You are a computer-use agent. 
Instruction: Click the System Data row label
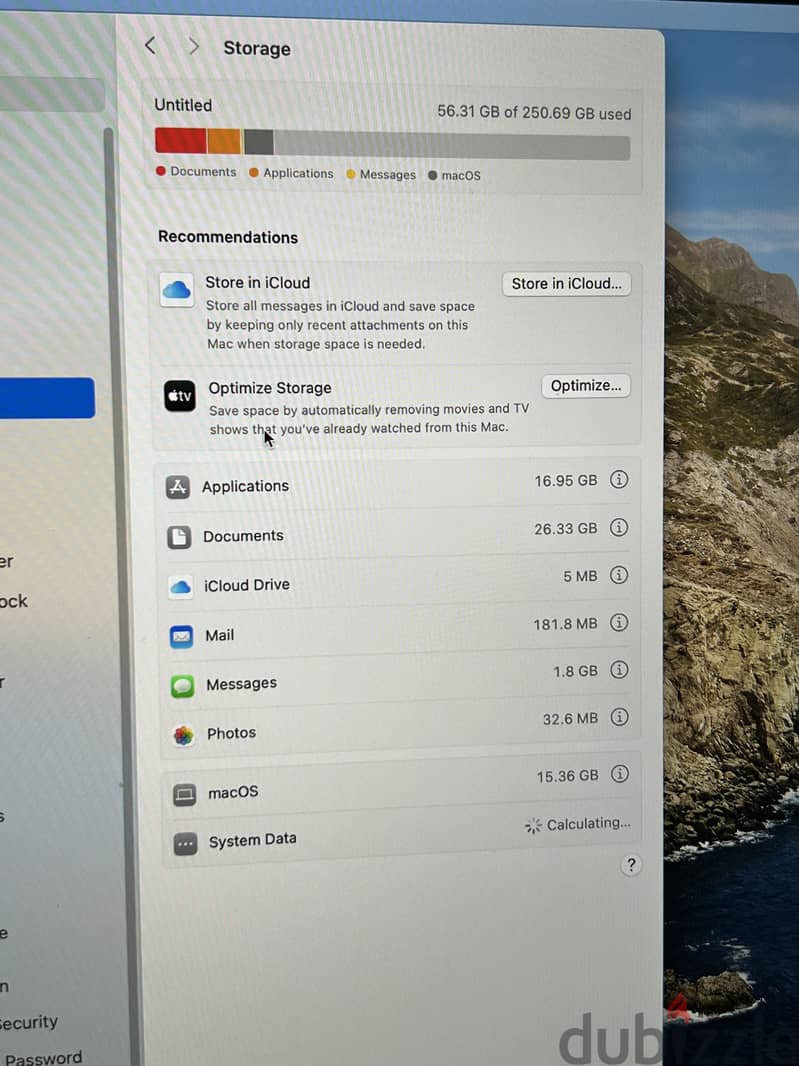point(252,840)
